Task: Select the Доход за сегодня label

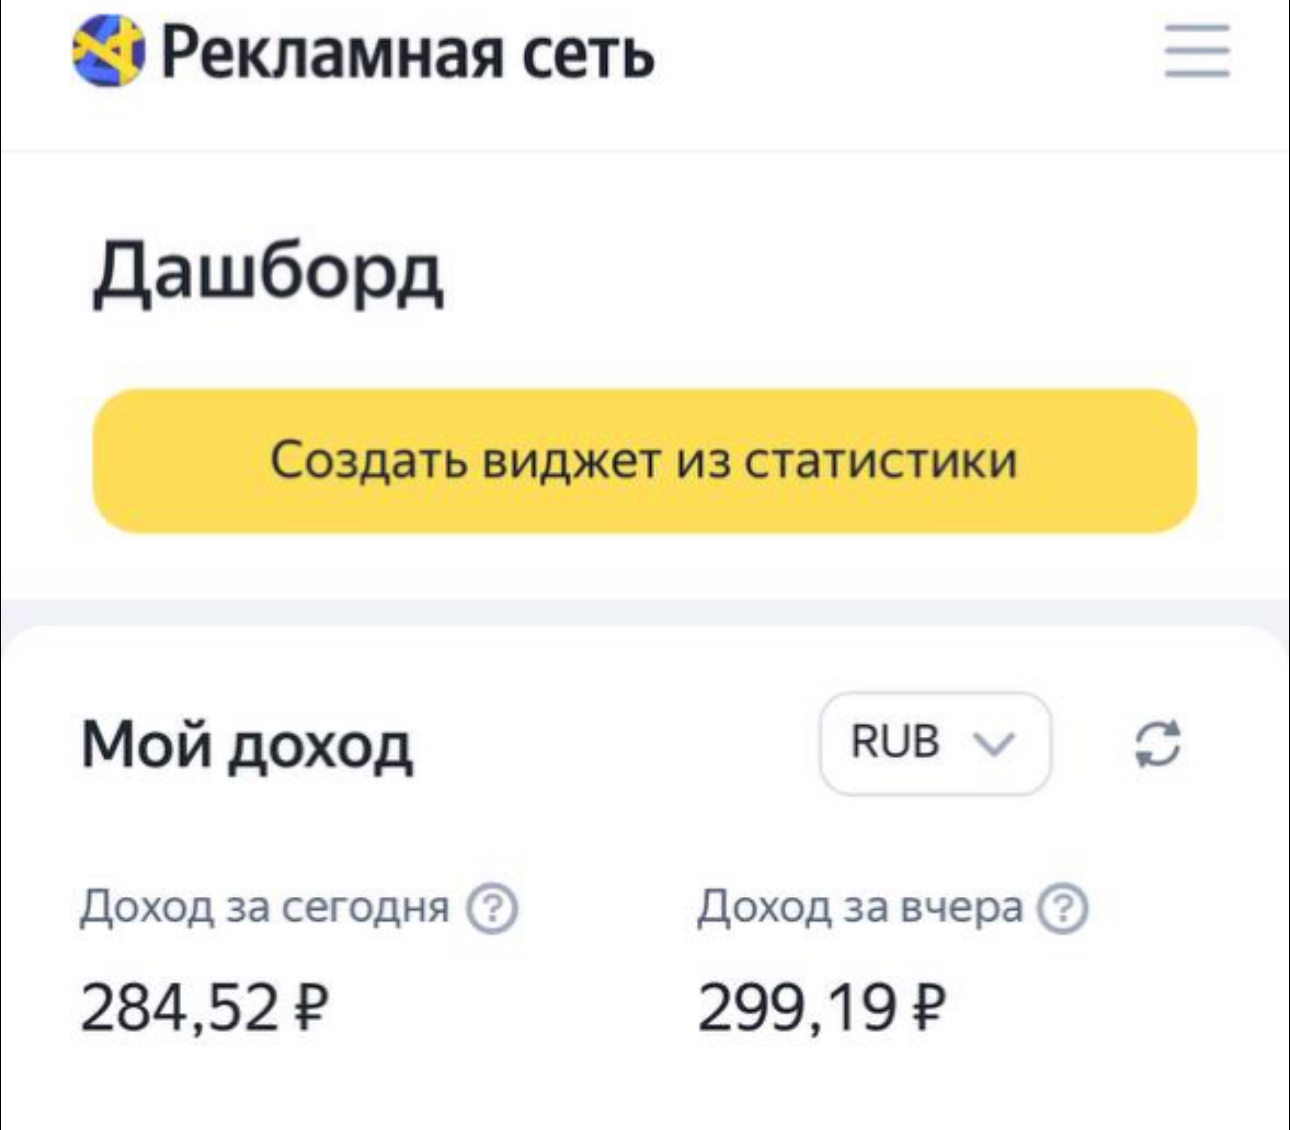Action: pyautogui.click(x=264, y=908)
